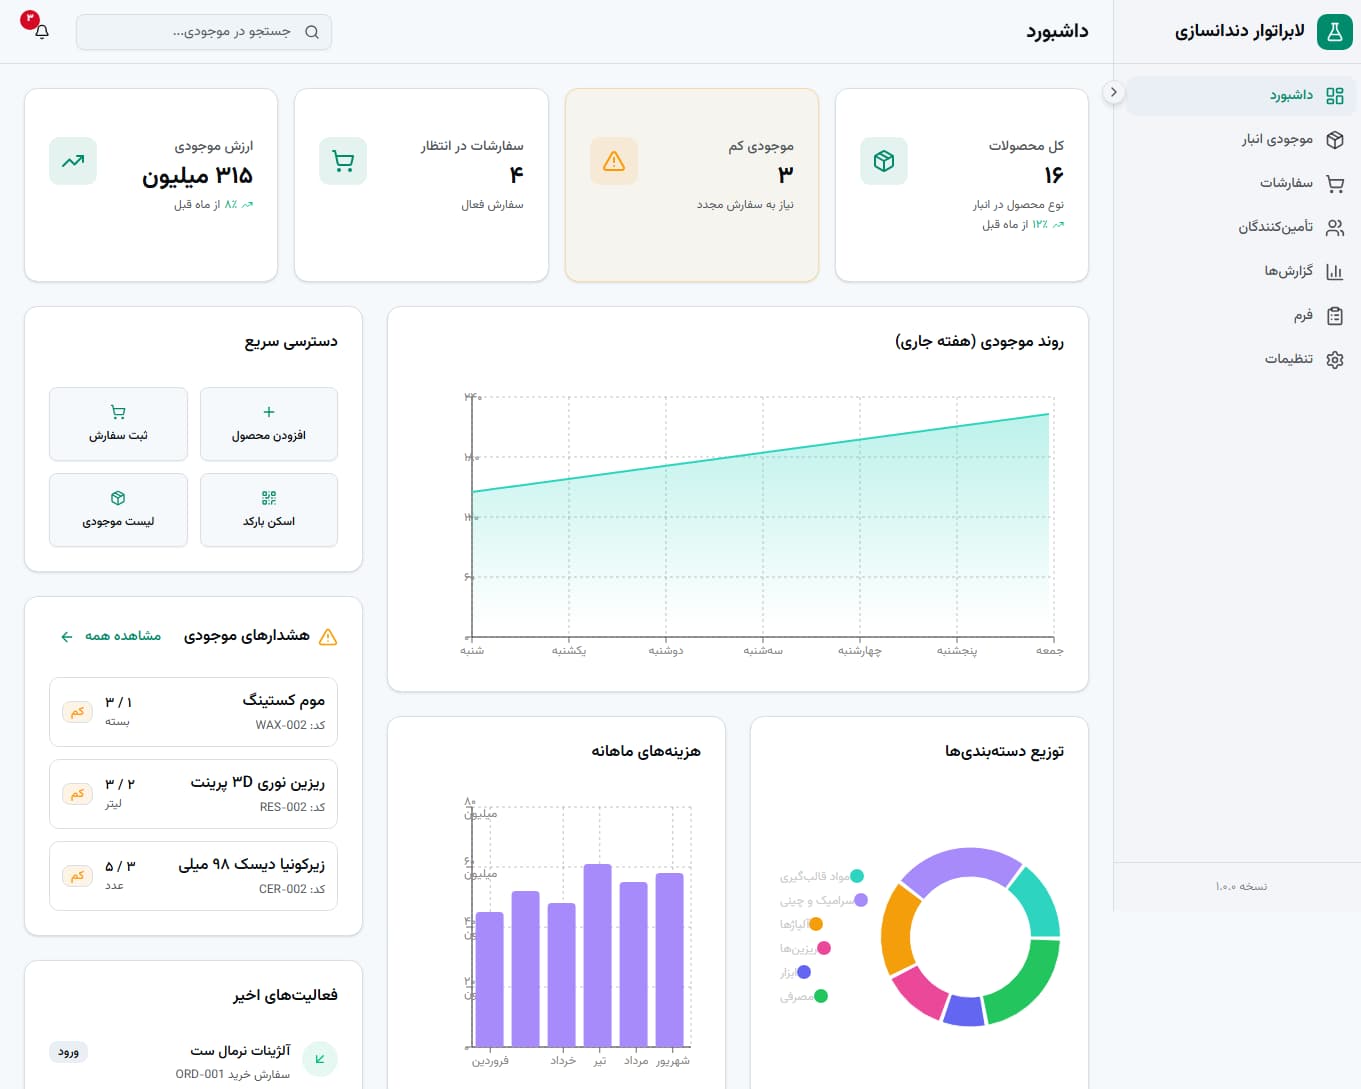The width and height of the screenshot is (1361, 1089).
Task: Click the orange آلیاژها legend dot
Action: (816, 924)
